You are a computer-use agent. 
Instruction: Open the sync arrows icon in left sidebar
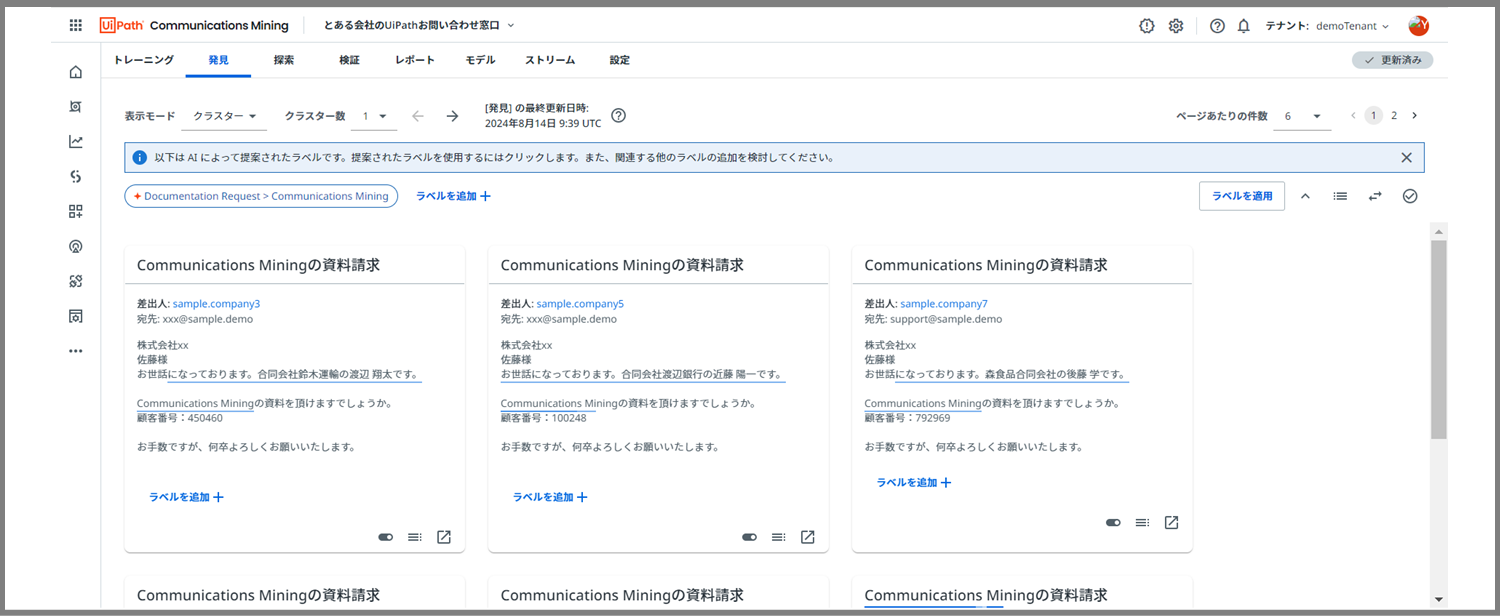point(76,177)
